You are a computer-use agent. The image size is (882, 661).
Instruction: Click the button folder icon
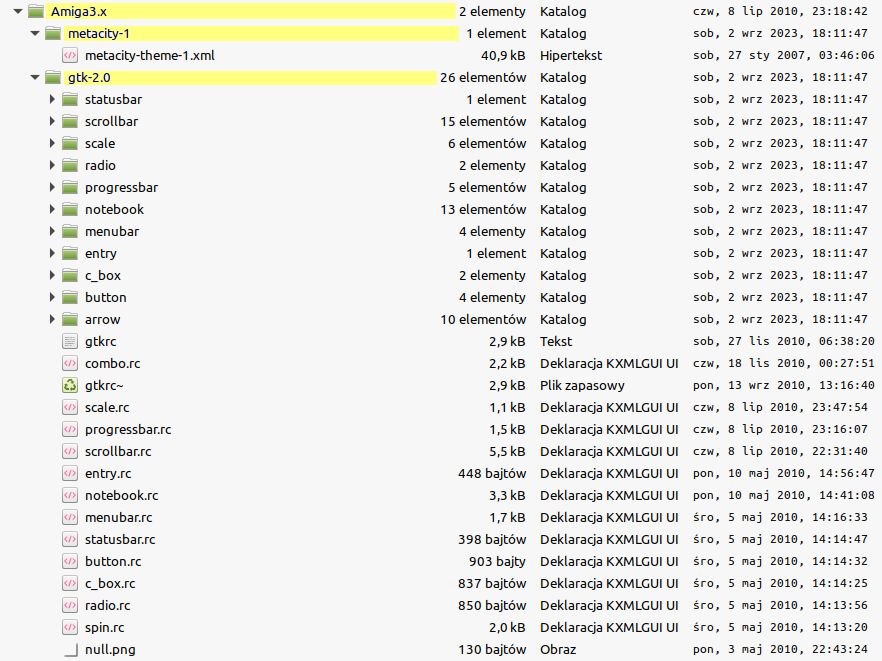click(x=70, y=297)
